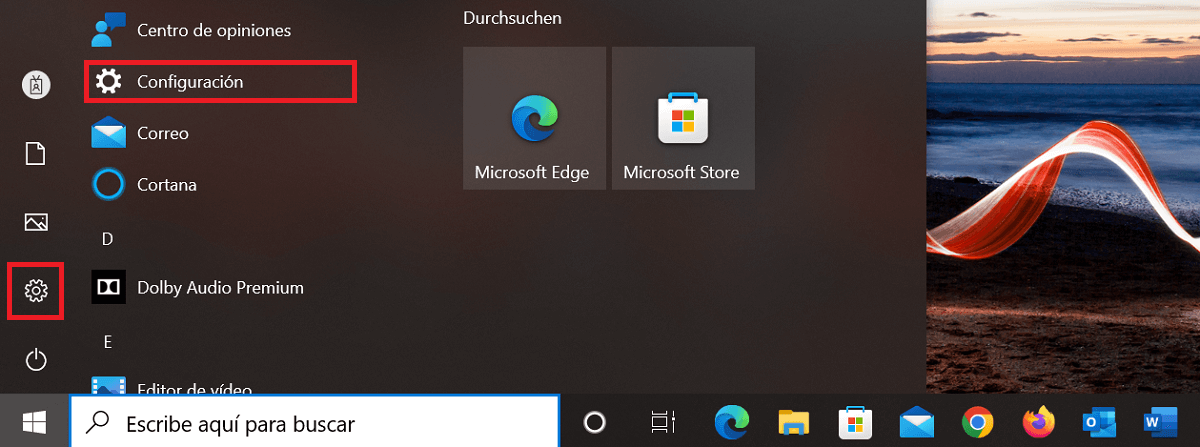Click the user account avatar in Start sidebar
Screen dimensions: 1200x447
pos(36,85)
